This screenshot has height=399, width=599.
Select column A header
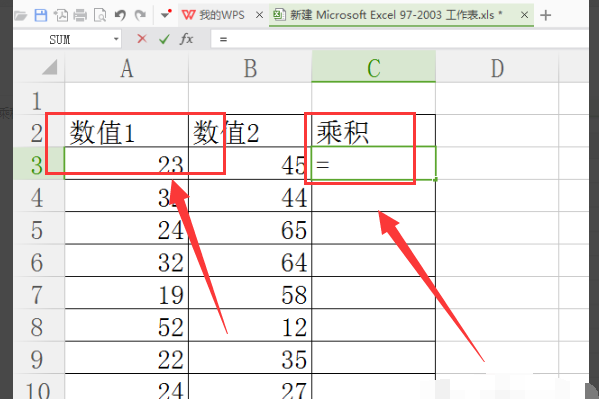(127, 68)
